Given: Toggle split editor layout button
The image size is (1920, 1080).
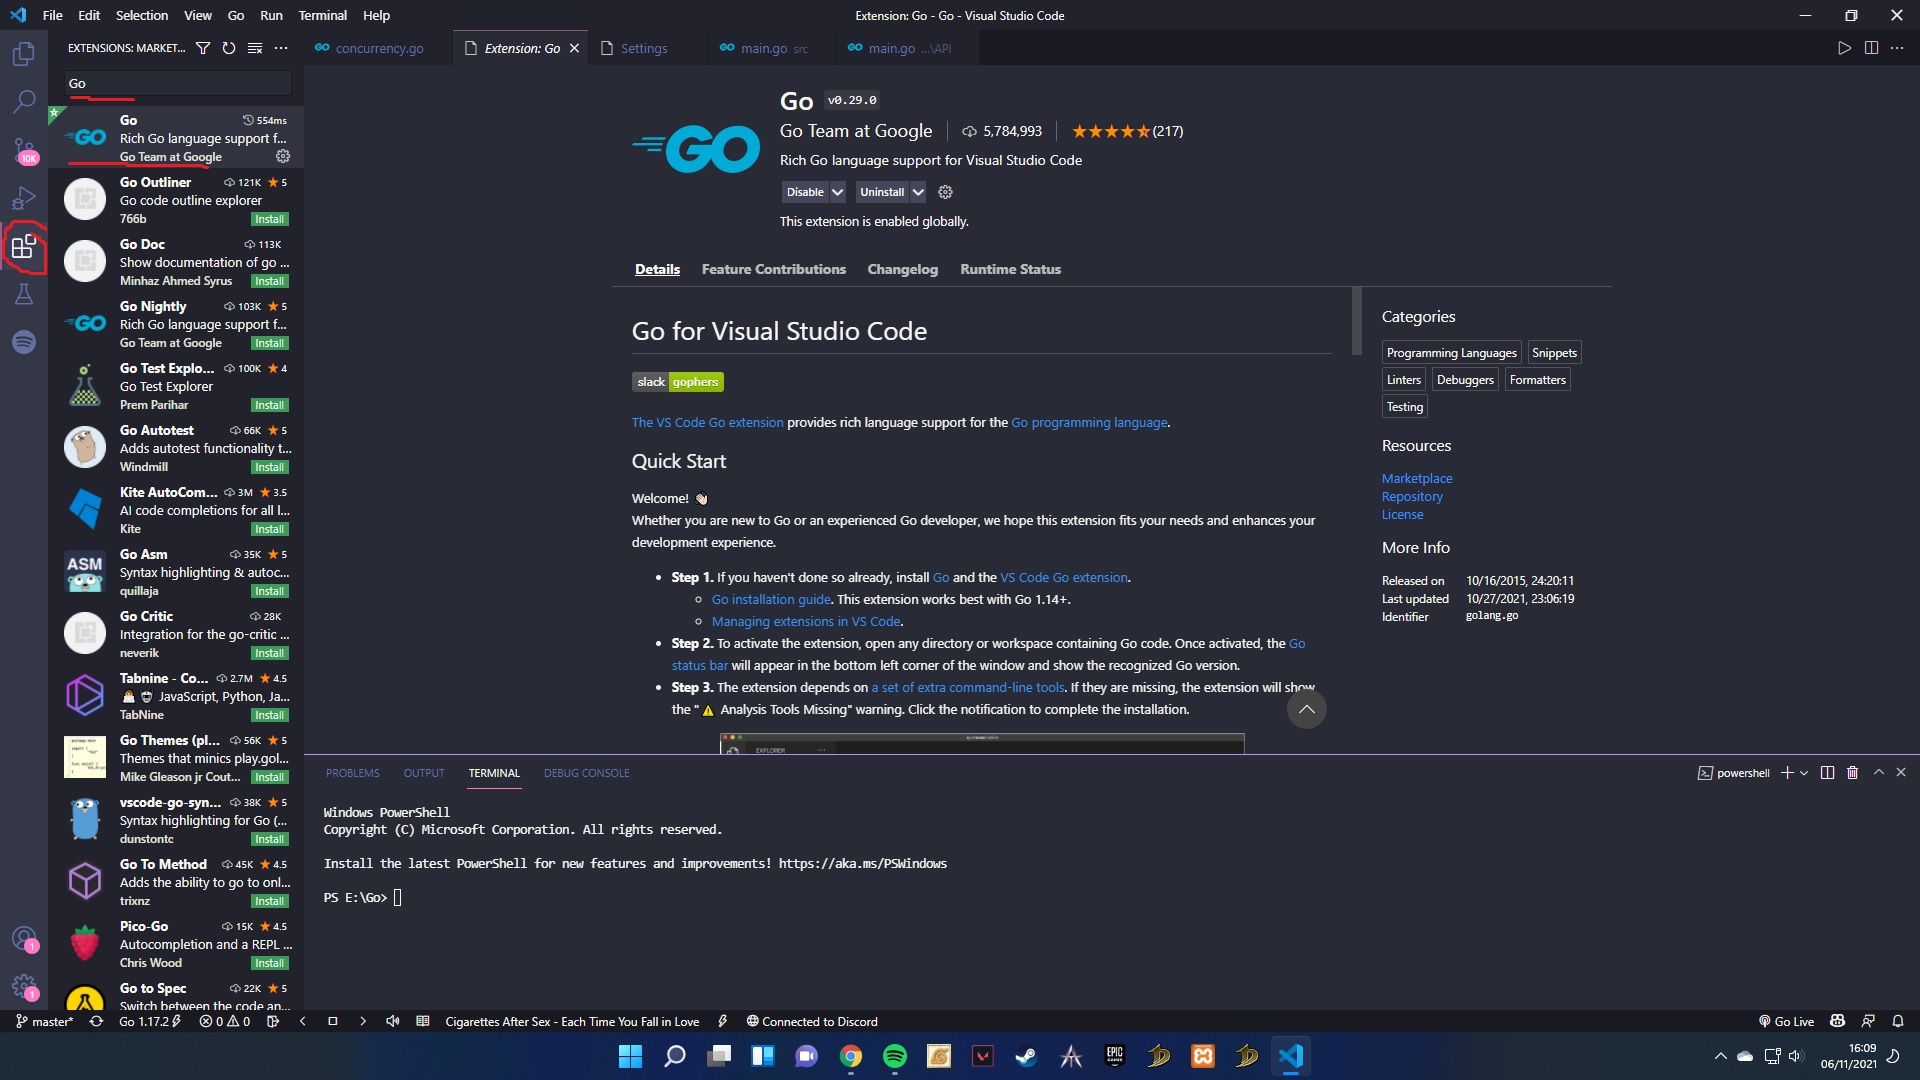Looking at the screenshot, I should click(1871, 48).
